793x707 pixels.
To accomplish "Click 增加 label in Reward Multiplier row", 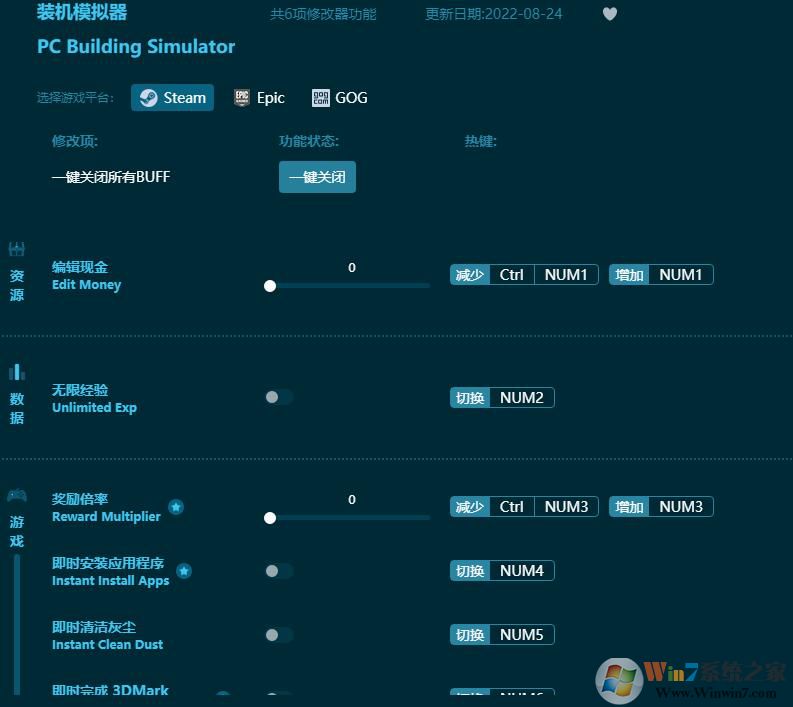I will pos(629,507).
